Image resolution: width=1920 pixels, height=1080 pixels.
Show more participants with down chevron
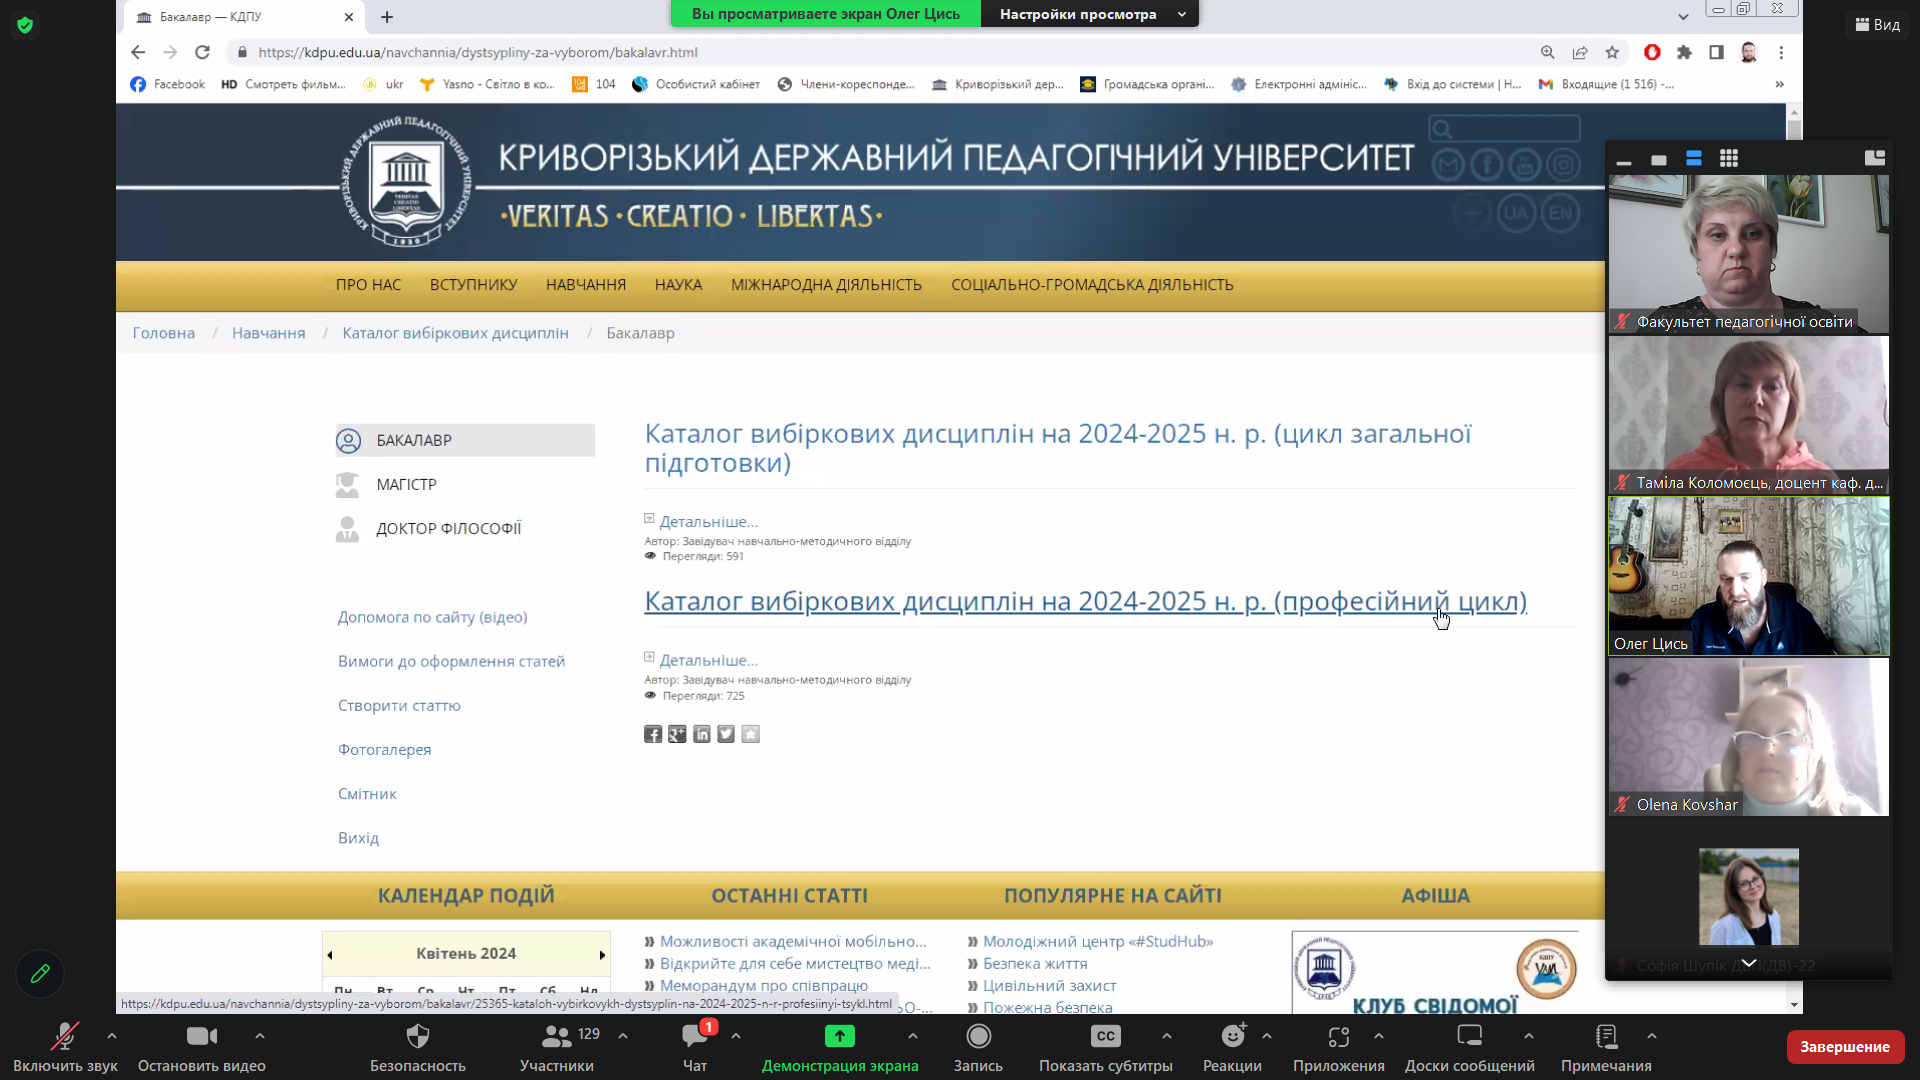pyautogui.click(x=1749, y=963)
